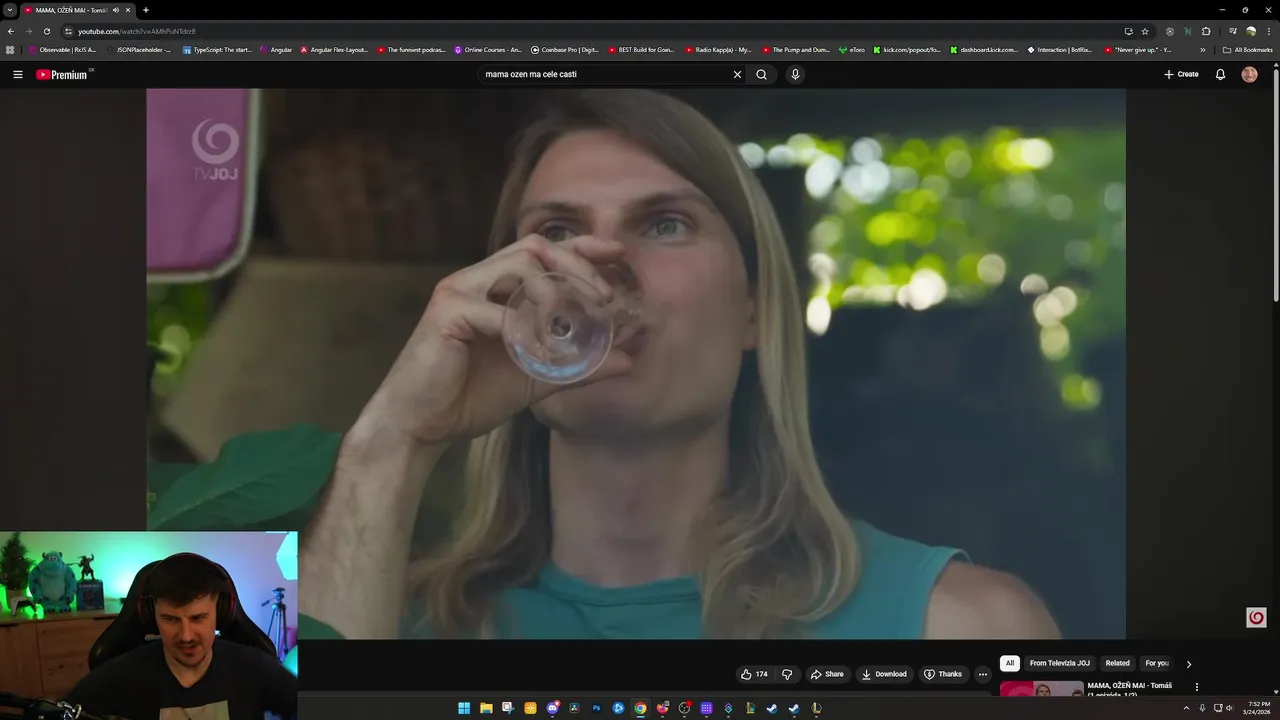Open Discord from taskbar
This screenshot has height=720, width=1280.
[552, 708]
